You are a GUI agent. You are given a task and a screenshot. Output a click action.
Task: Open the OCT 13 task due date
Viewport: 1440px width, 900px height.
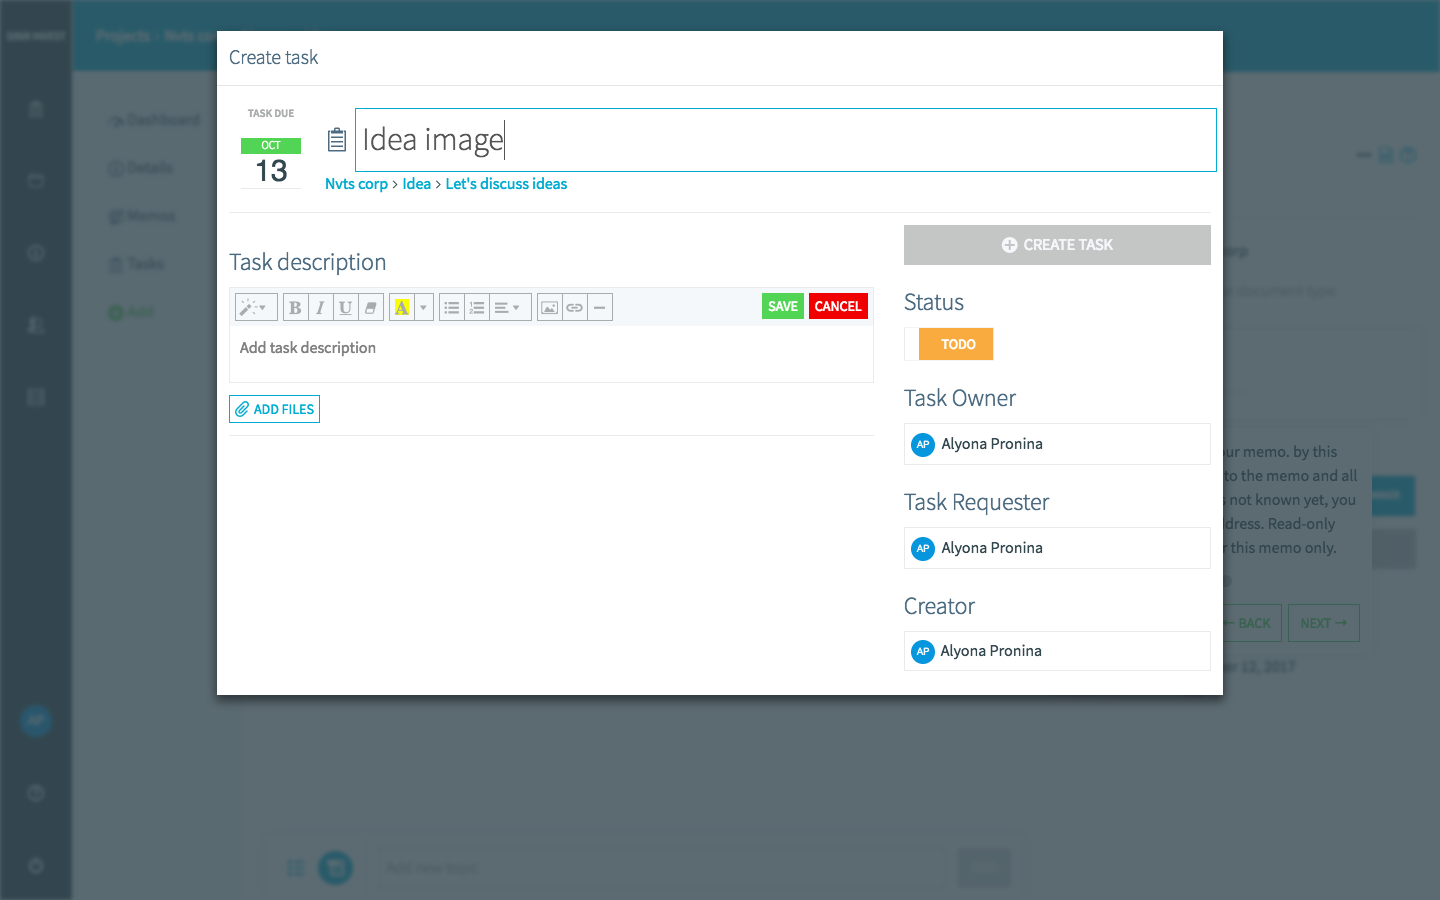coord(271,162)
